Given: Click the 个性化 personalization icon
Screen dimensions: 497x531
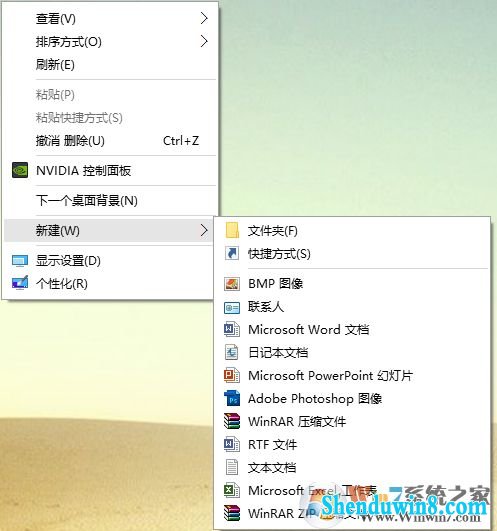Looking at the screenshot, I should [x=20, y=283].
